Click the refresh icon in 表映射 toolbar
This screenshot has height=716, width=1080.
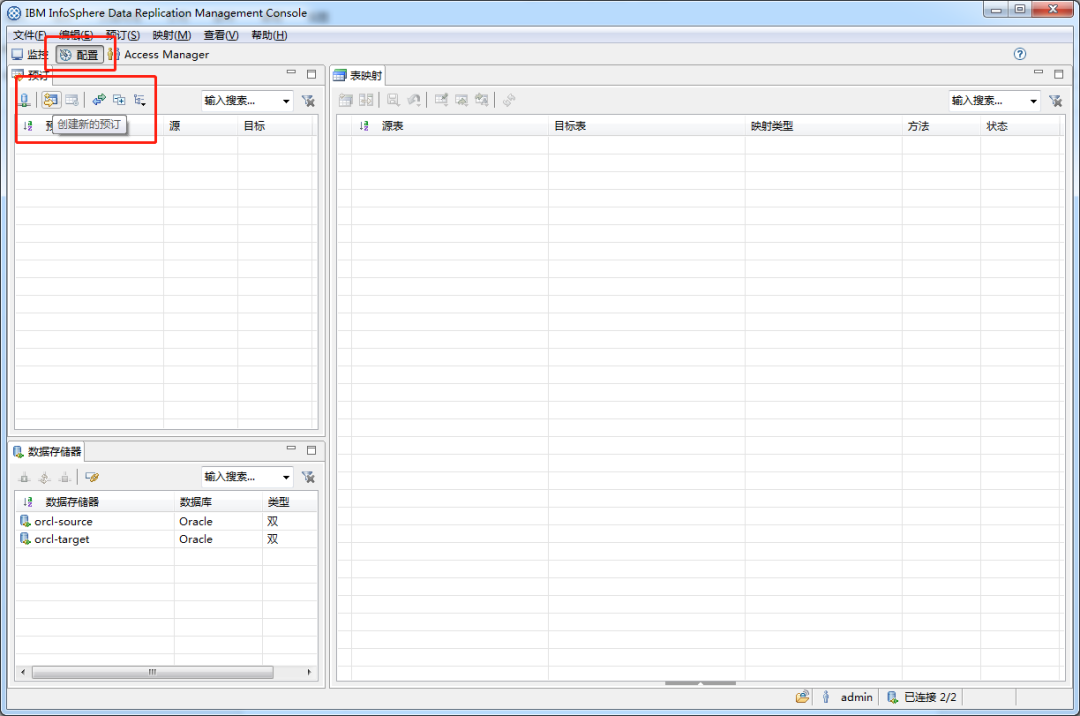[x=509, y=100]
